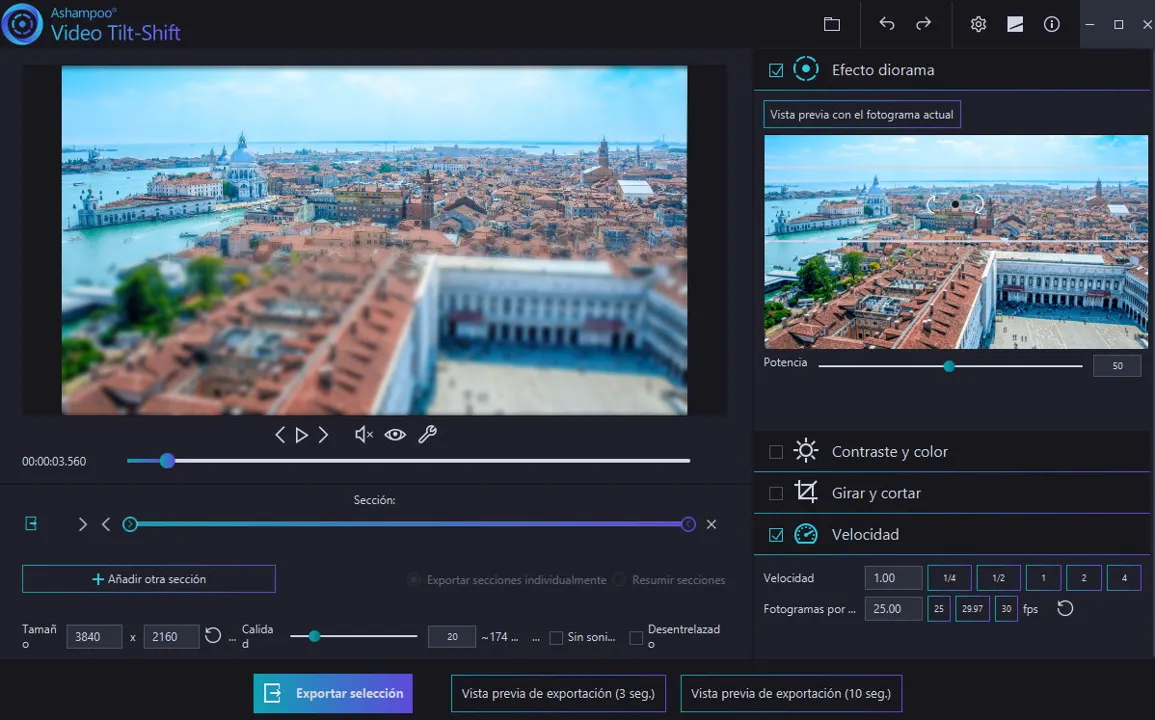Toggle the mute speaker icon
This screenshot has width=1155, height=720.
tap(364, 435)
